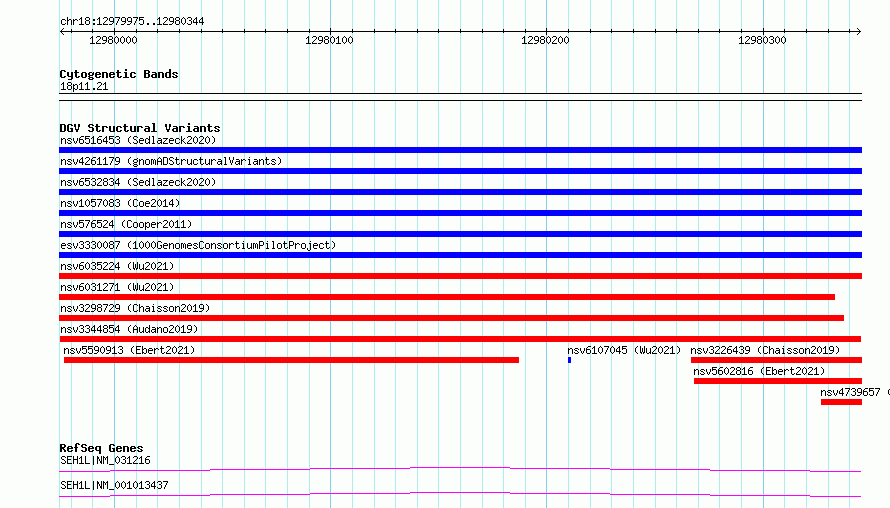
Task: Open variant nsv4261179 (gnomADStructuralVariants) label
Action: 171,161
